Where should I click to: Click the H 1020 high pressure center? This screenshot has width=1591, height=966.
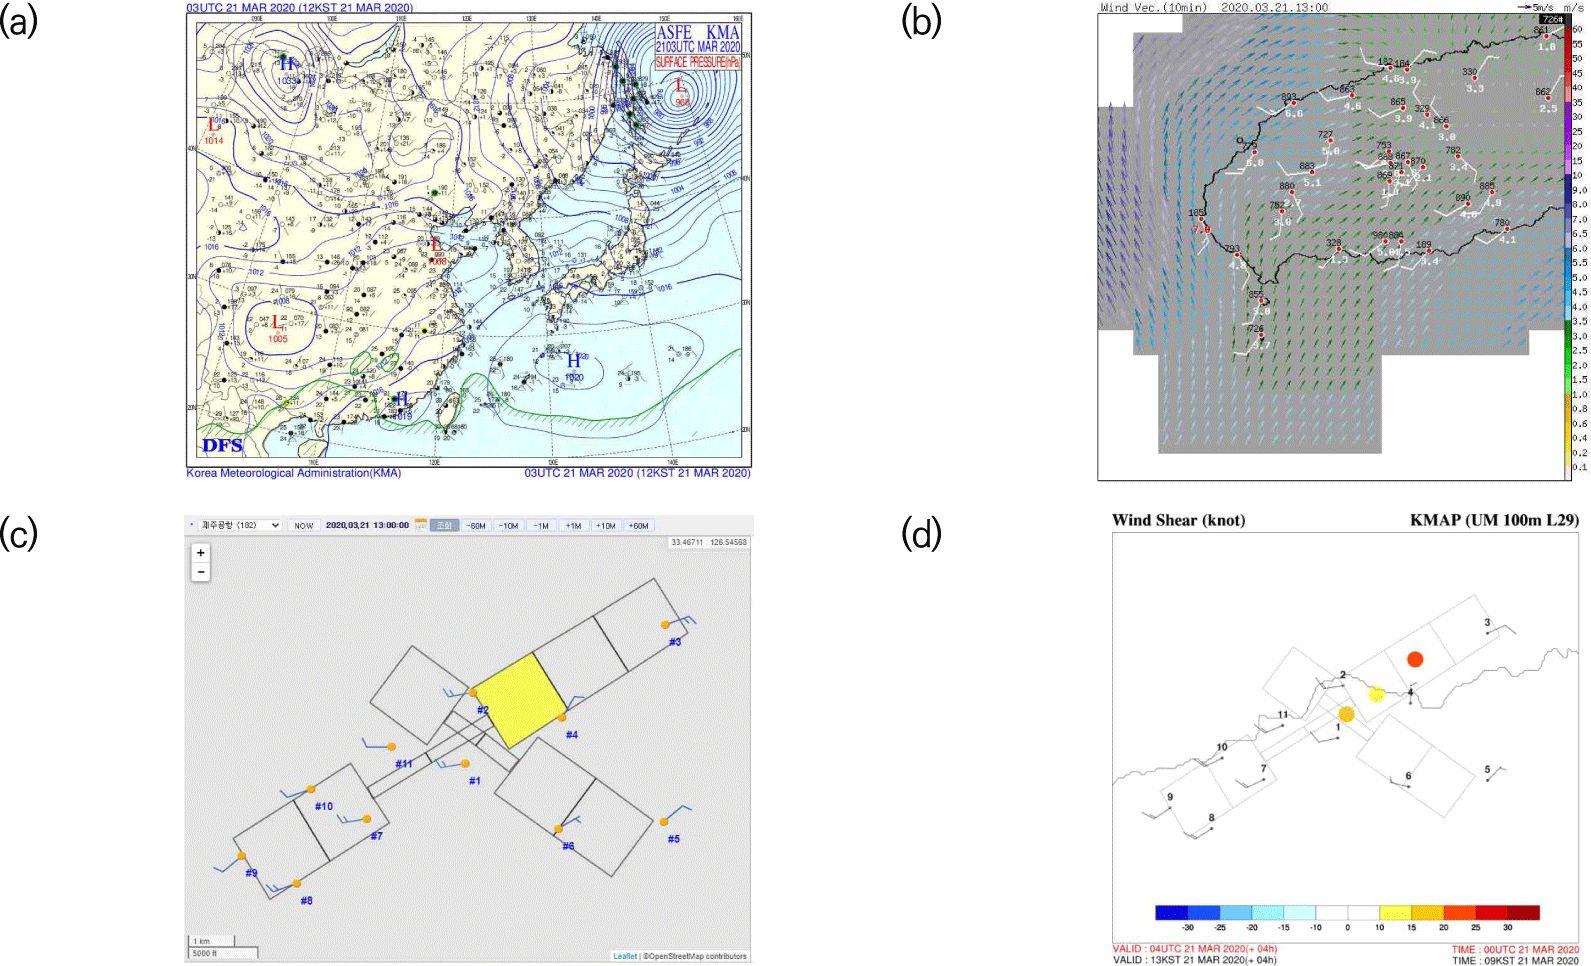(574, 367)
